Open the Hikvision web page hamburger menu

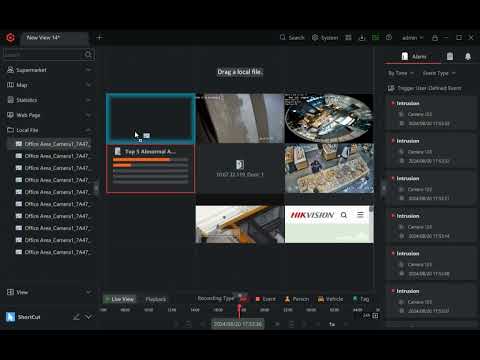(x=360, y=215)
